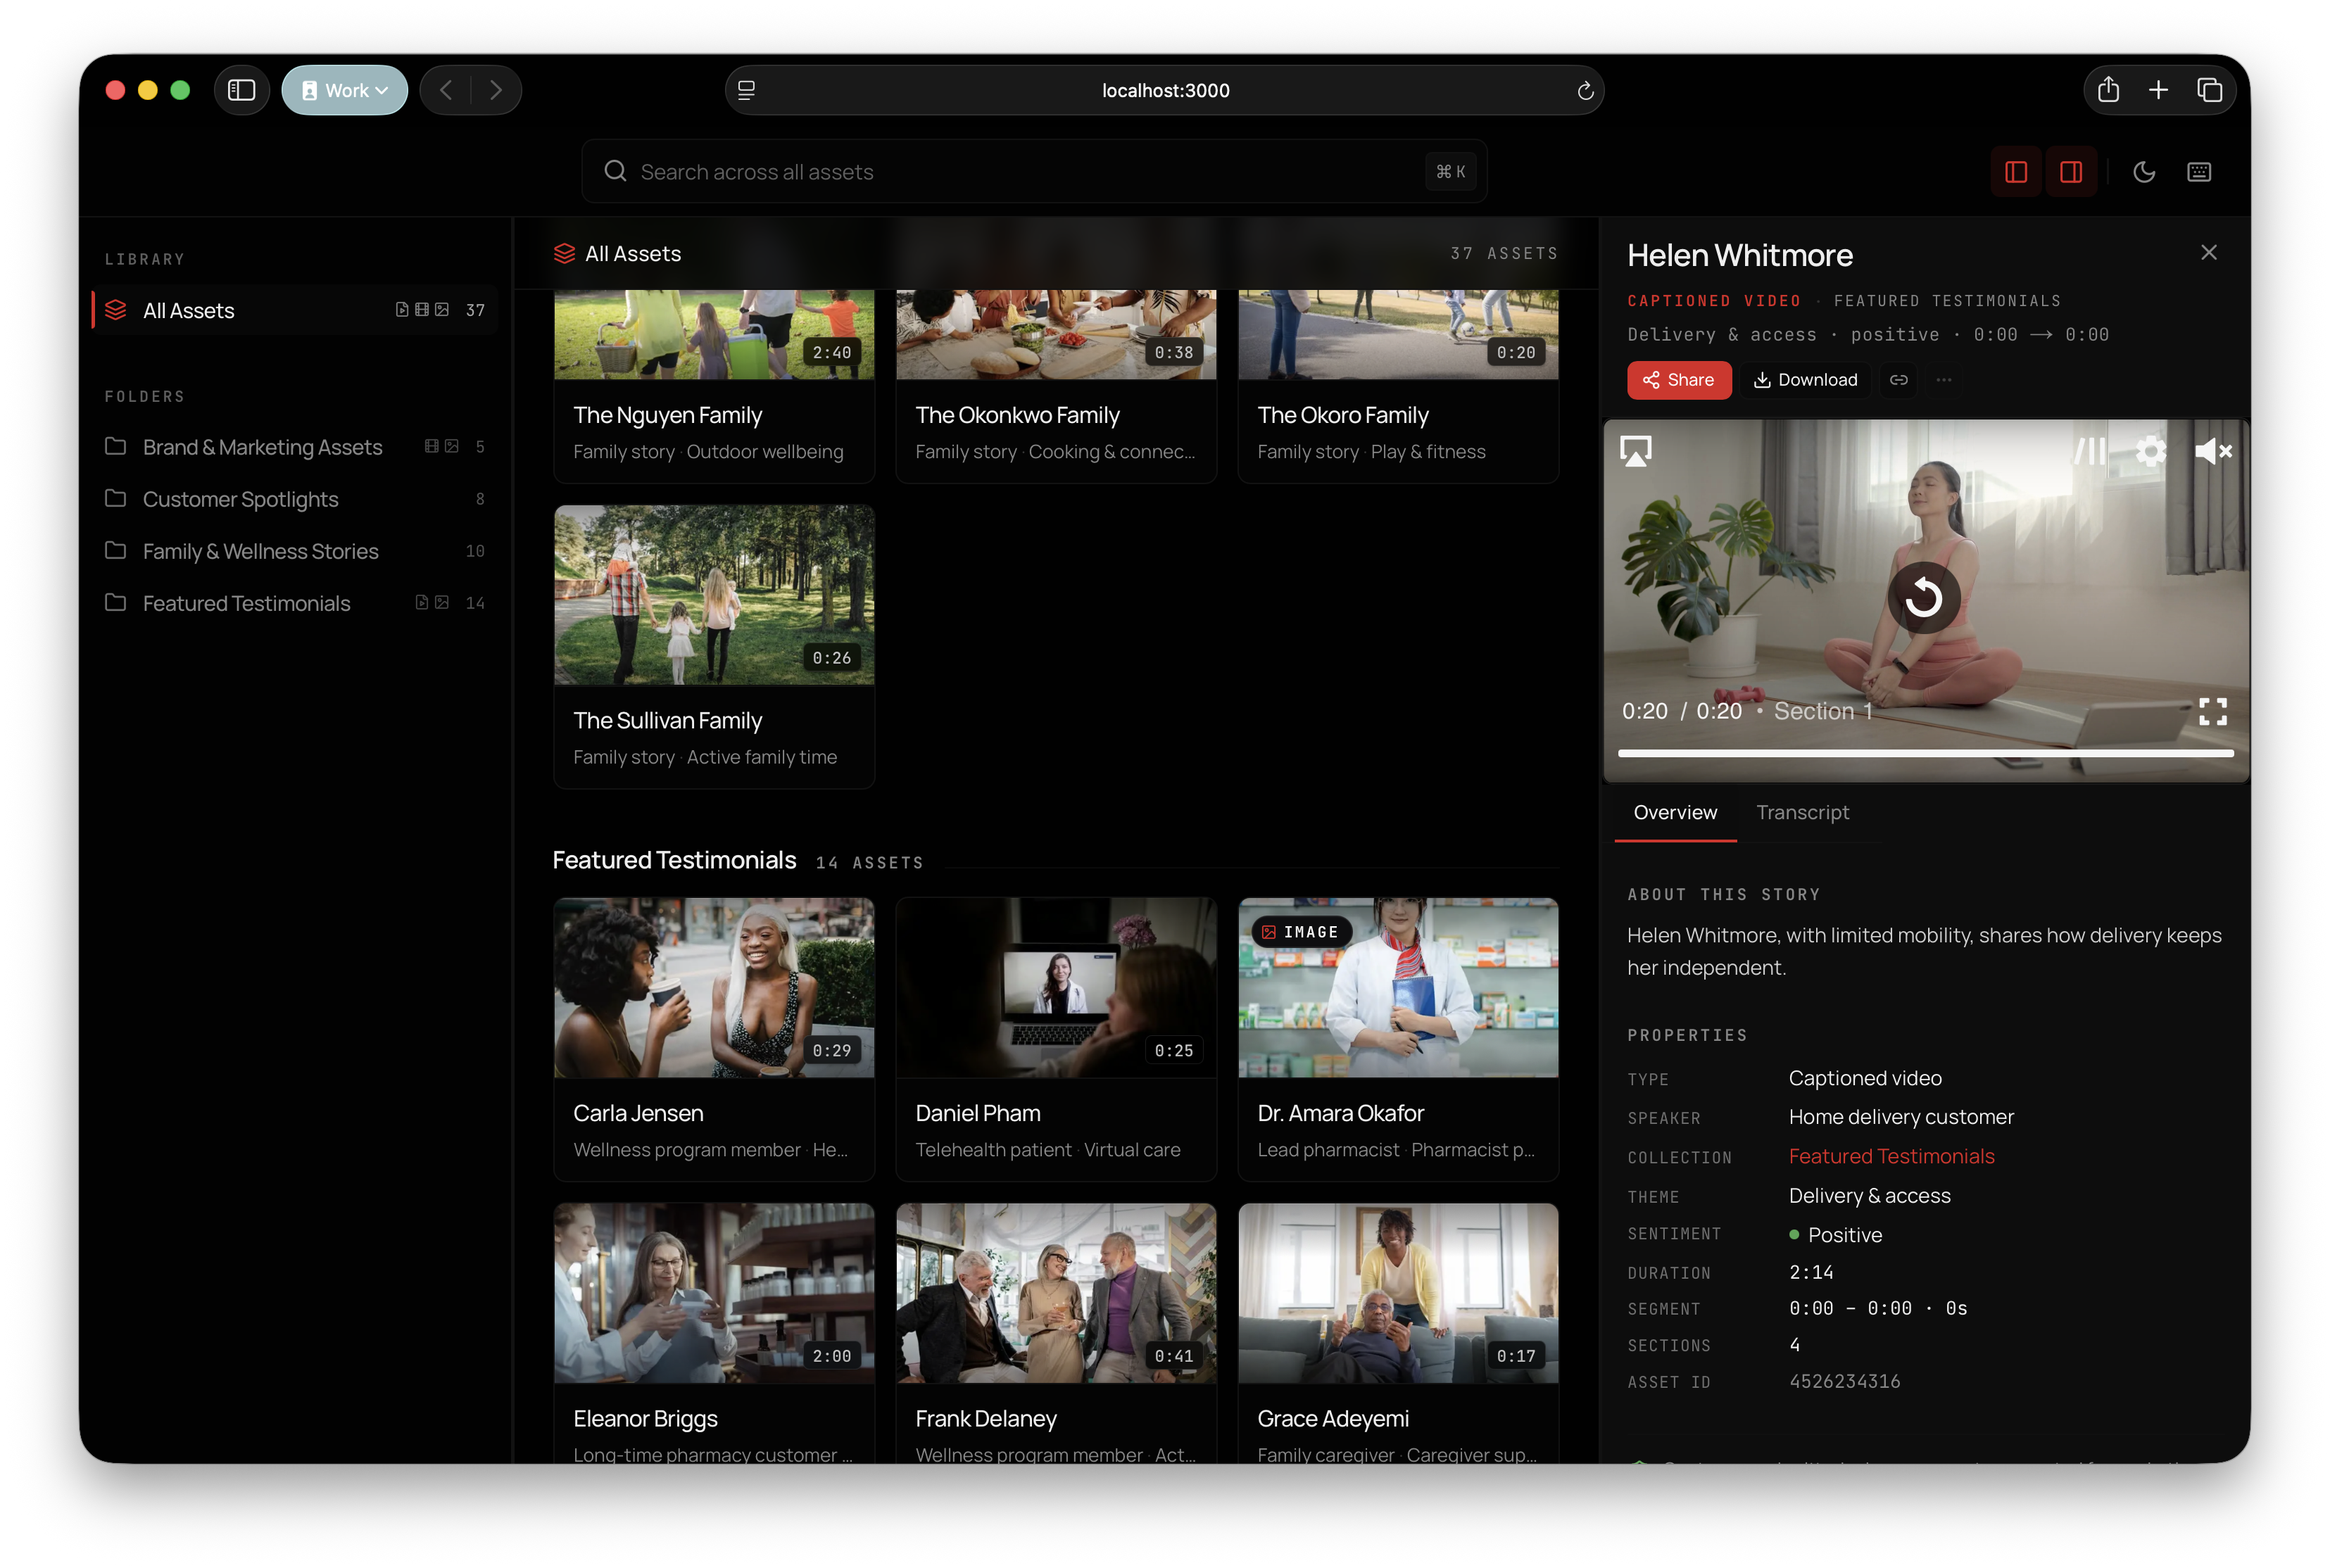Click the folder icon beside Customer Spotlights

(116, 498)
